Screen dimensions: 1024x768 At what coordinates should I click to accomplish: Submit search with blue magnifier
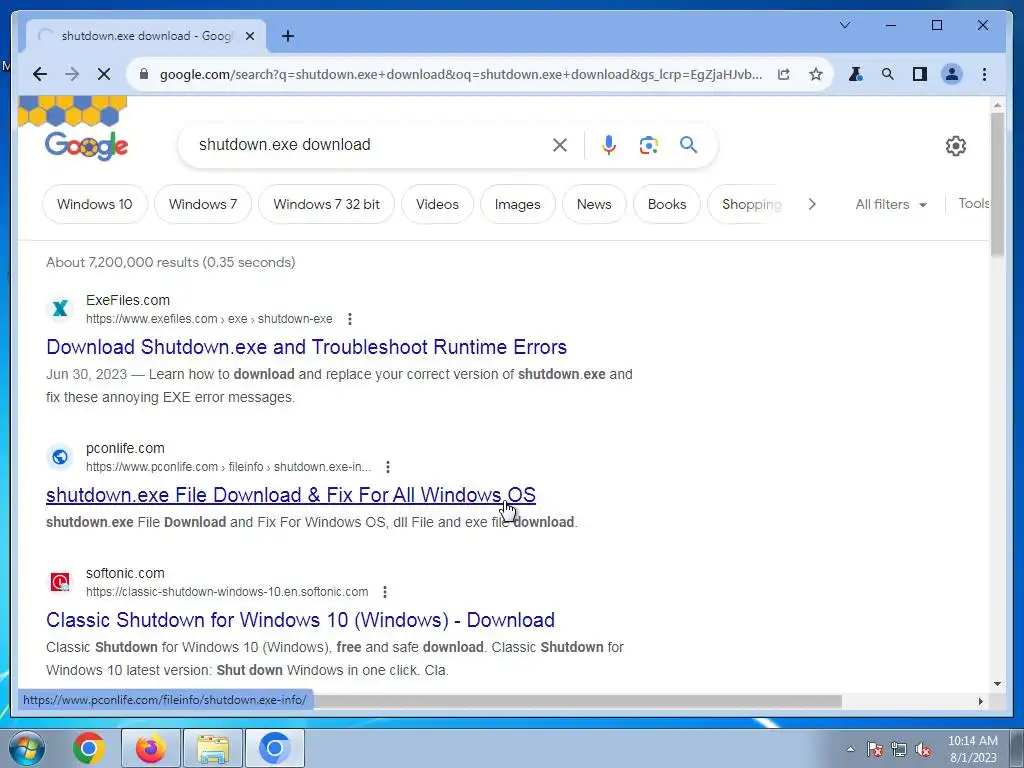click(688, 144)
